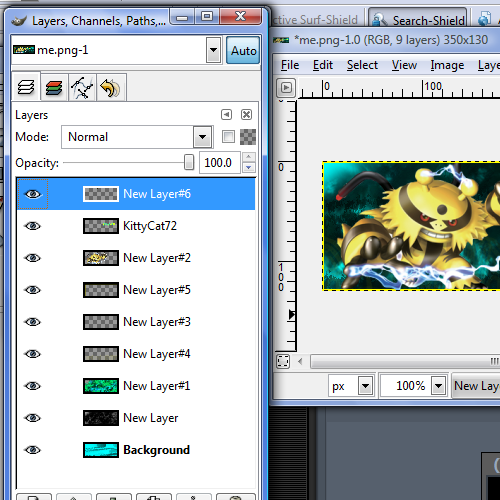Viewport: 500px width, 500px height.
Task: Click the Opacity value field
Action: point(220,163)
